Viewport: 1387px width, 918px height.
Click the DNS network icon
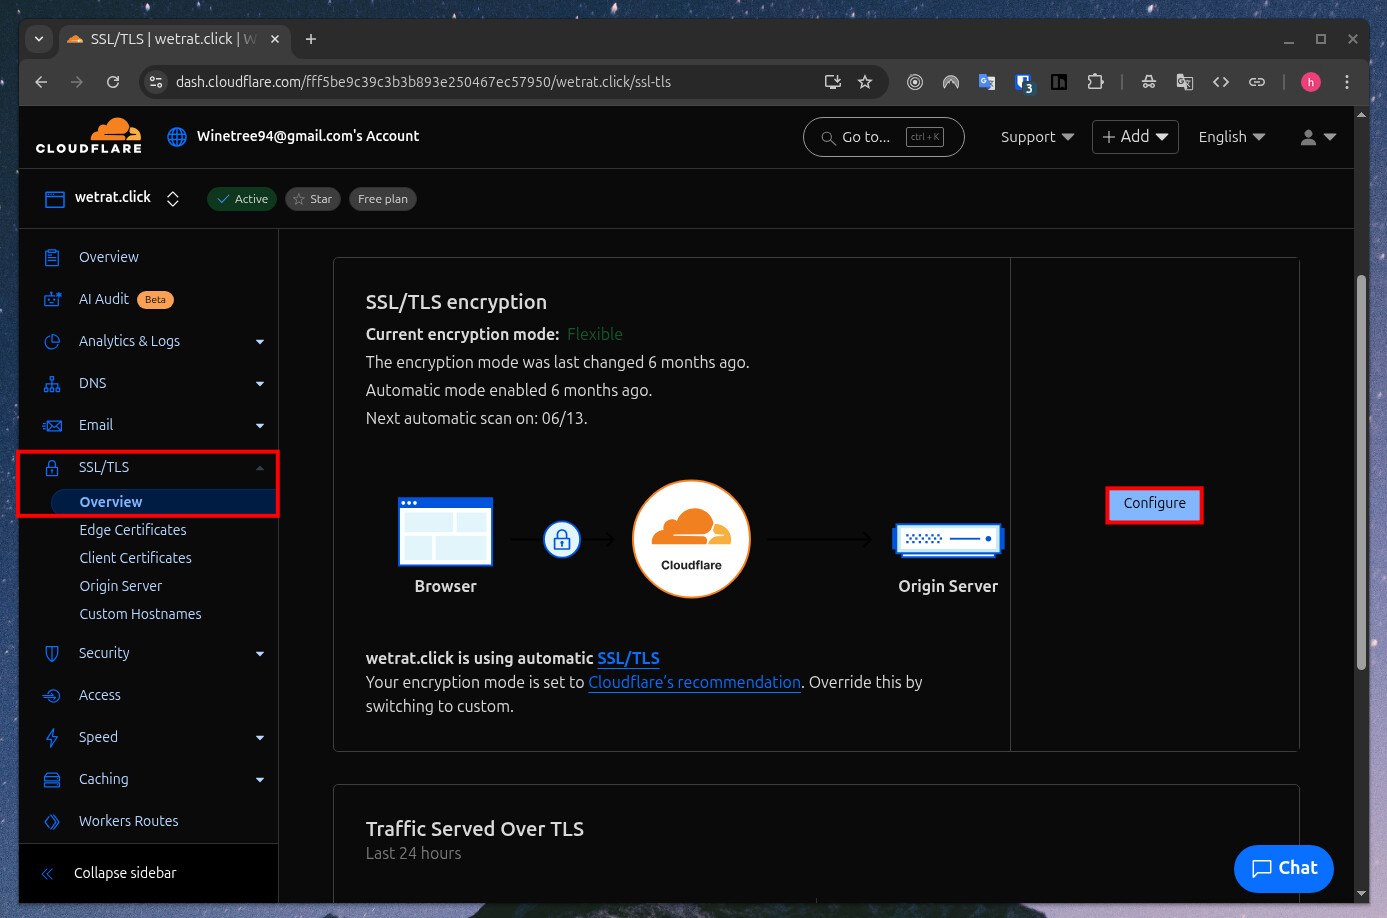click(52, 383)
